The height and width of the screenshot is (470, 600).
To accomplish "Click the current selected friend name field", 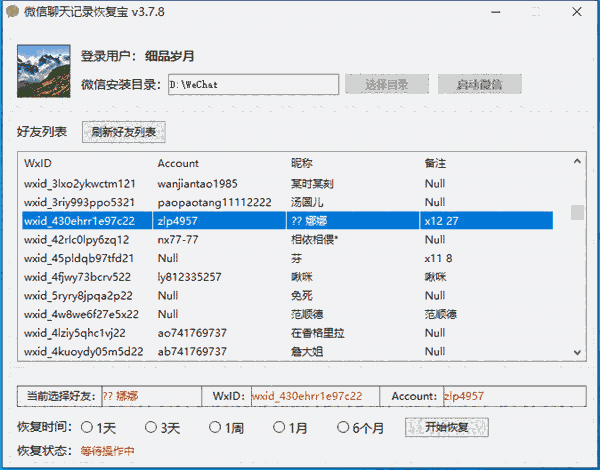I will [152, 396].
